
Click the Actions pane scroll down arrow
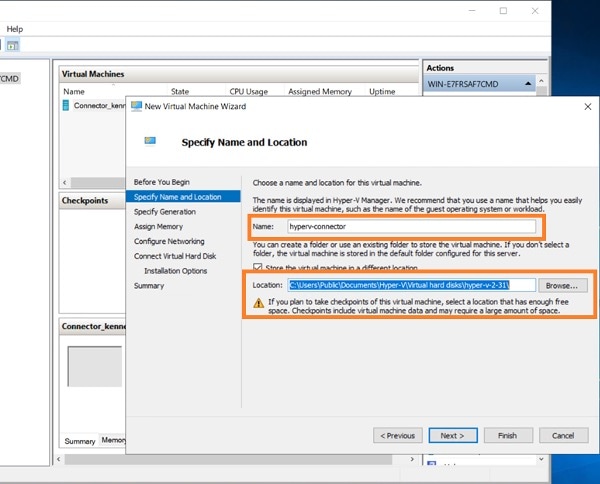click(541, 459)
